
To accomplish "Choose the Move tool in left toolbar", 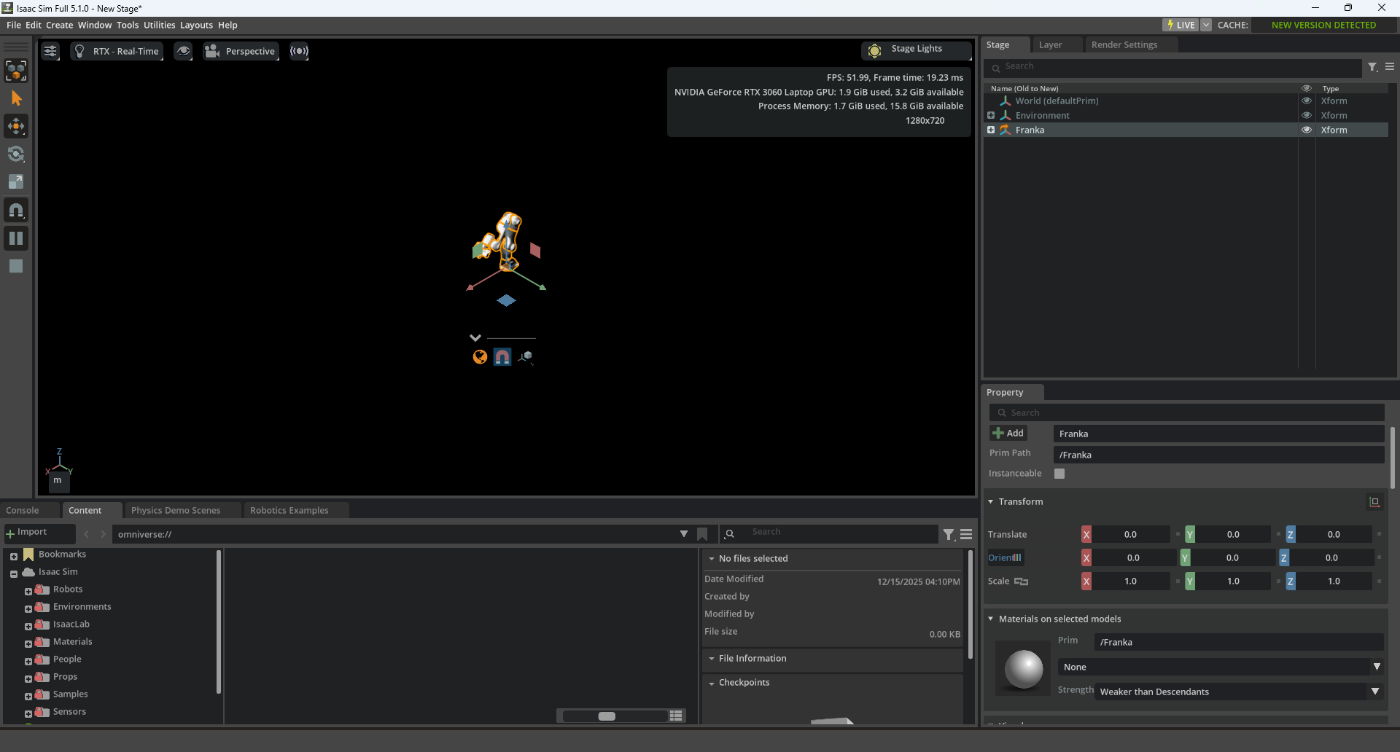I will (x=16, y=126).
